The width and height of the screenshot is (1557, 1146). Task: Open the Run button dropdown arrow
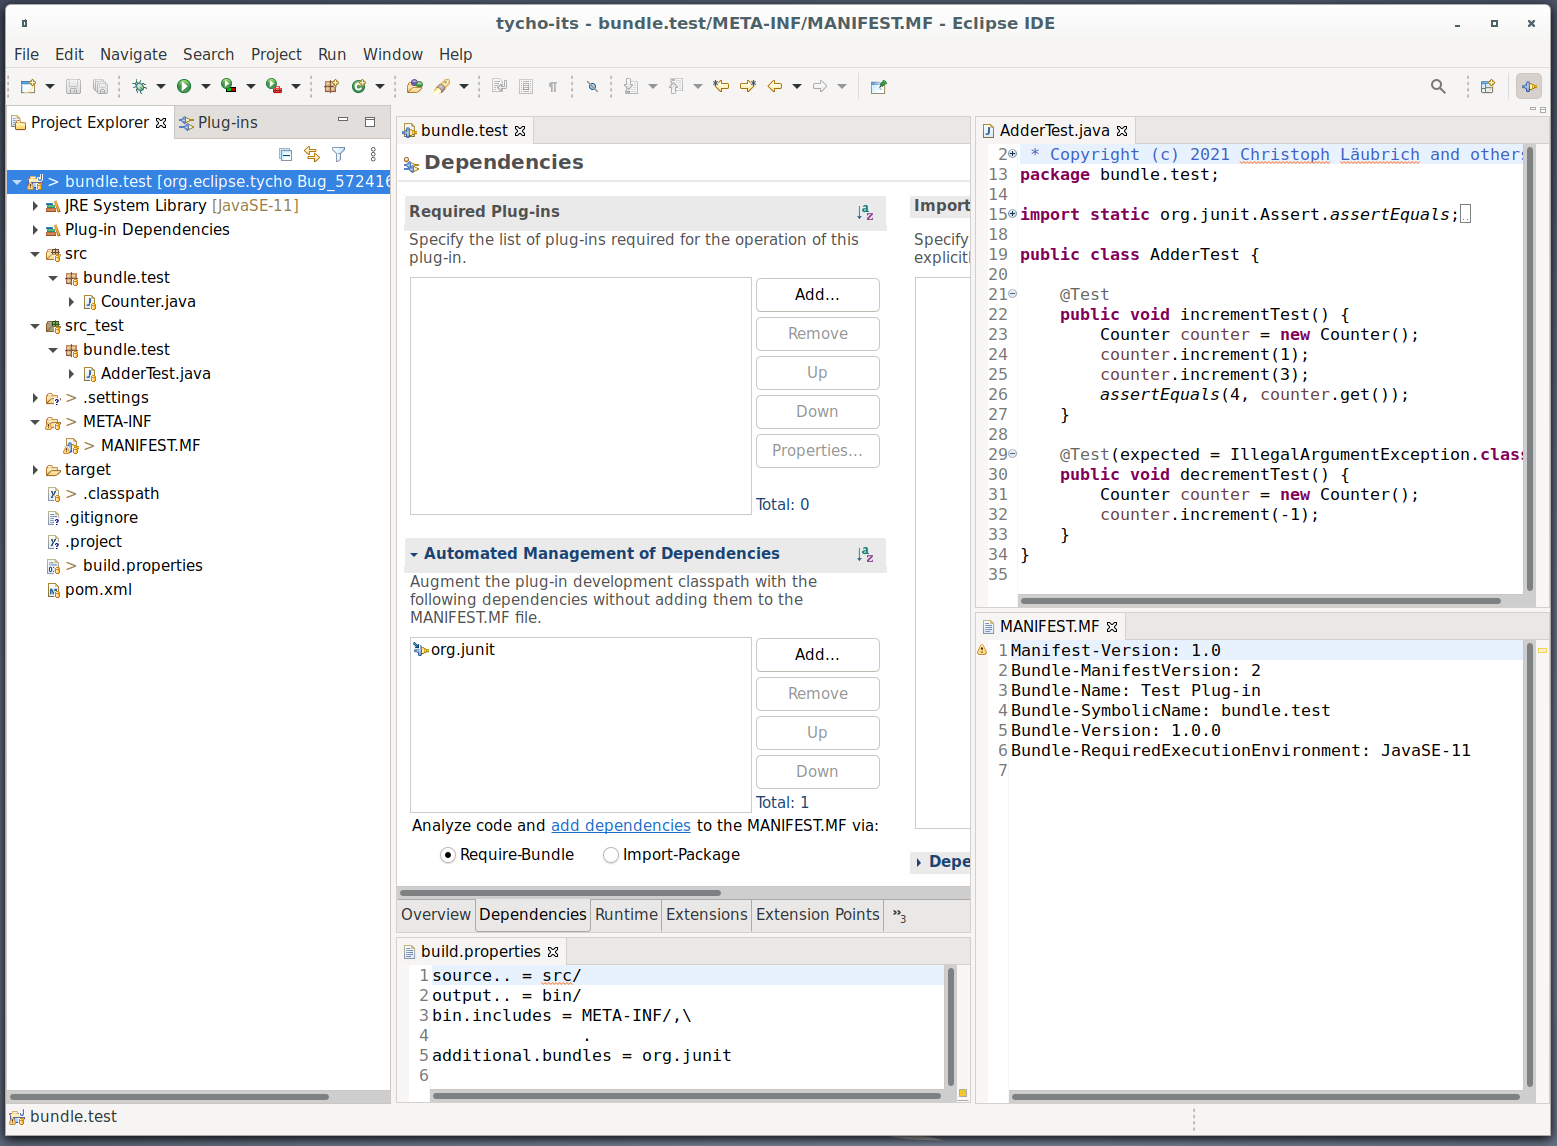205,87
